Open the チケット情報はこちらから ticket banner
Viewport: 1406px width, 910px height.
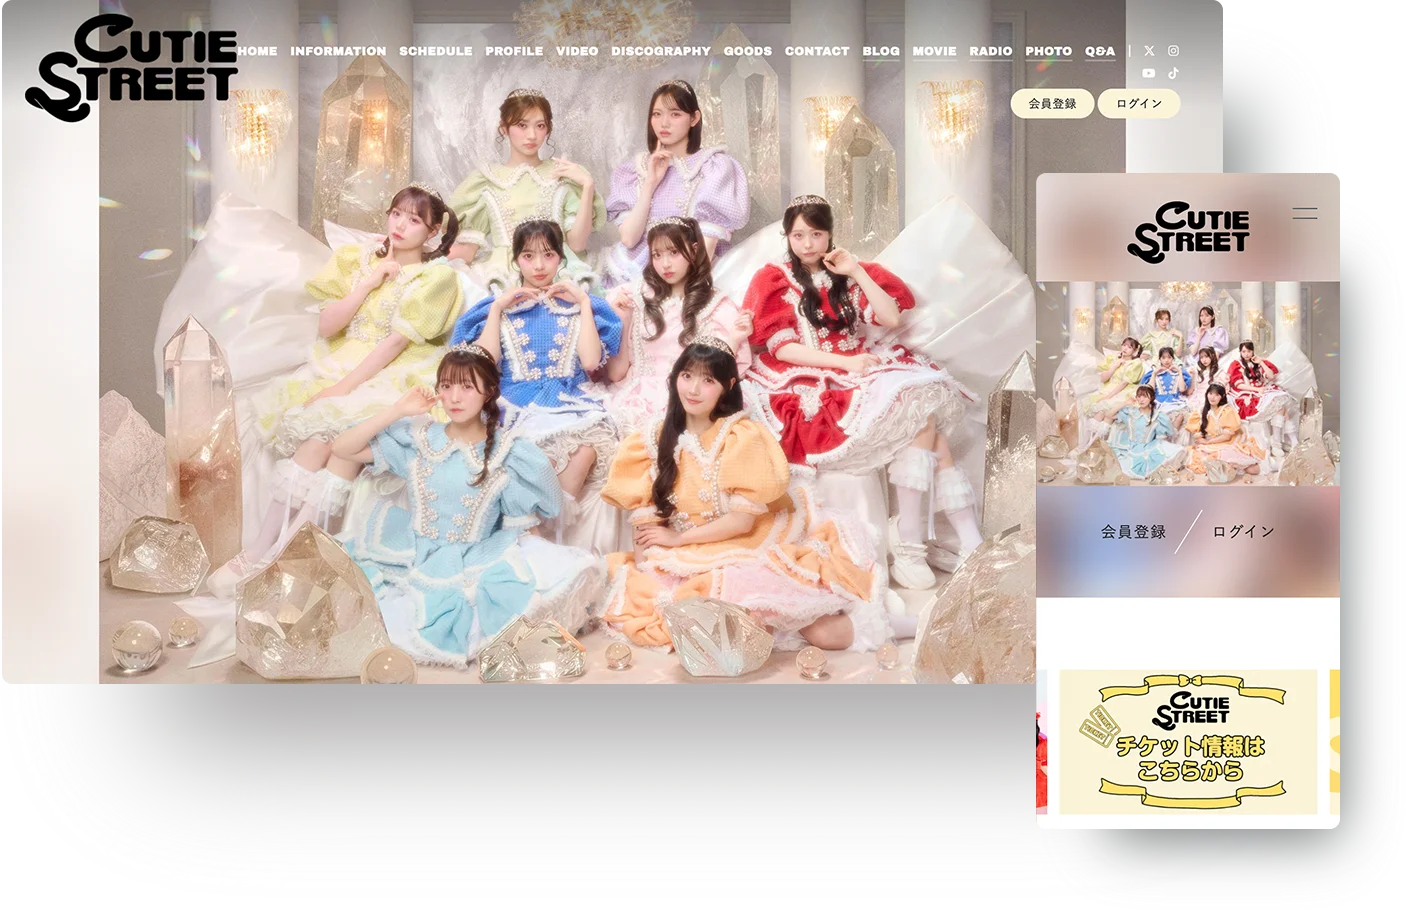coord(1188,741)
